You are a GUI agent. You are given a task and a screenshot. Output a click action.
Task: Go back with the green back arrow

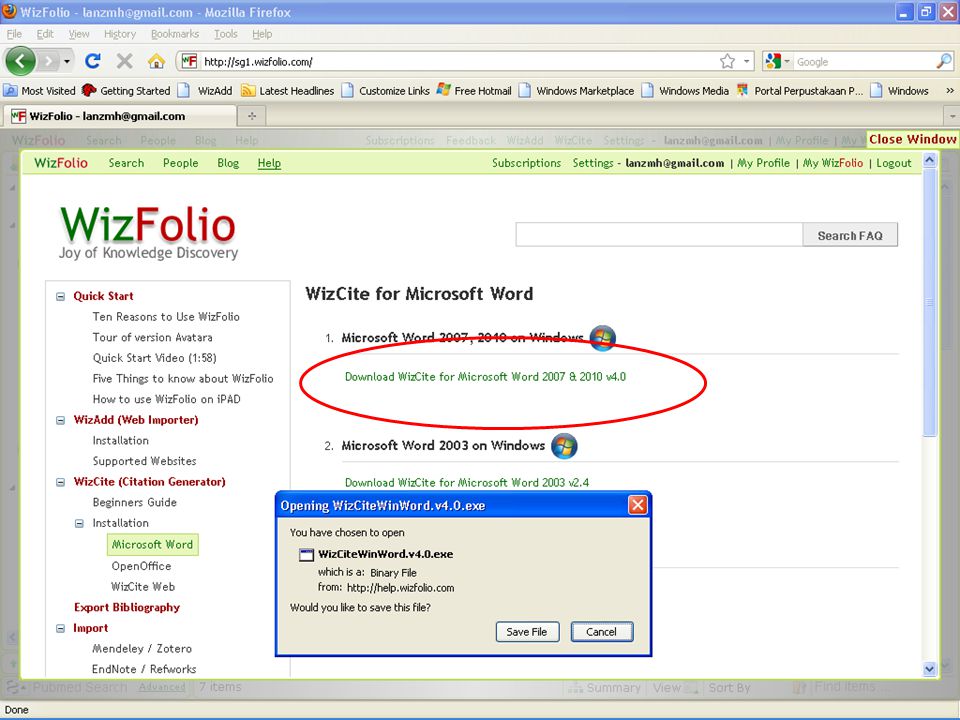click(20, 61)
